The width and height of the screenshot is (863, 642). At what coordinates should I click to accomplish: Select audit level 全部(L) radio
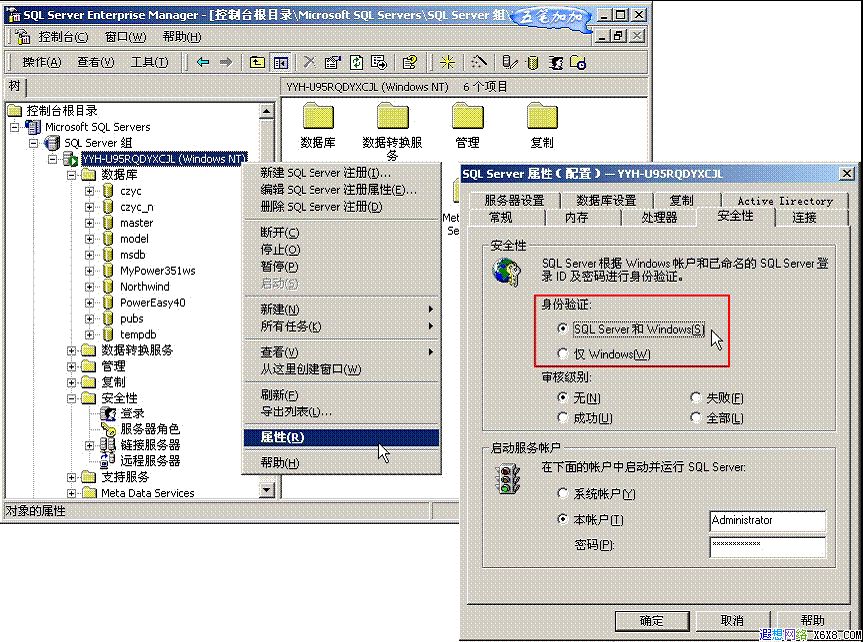point(695,417)
